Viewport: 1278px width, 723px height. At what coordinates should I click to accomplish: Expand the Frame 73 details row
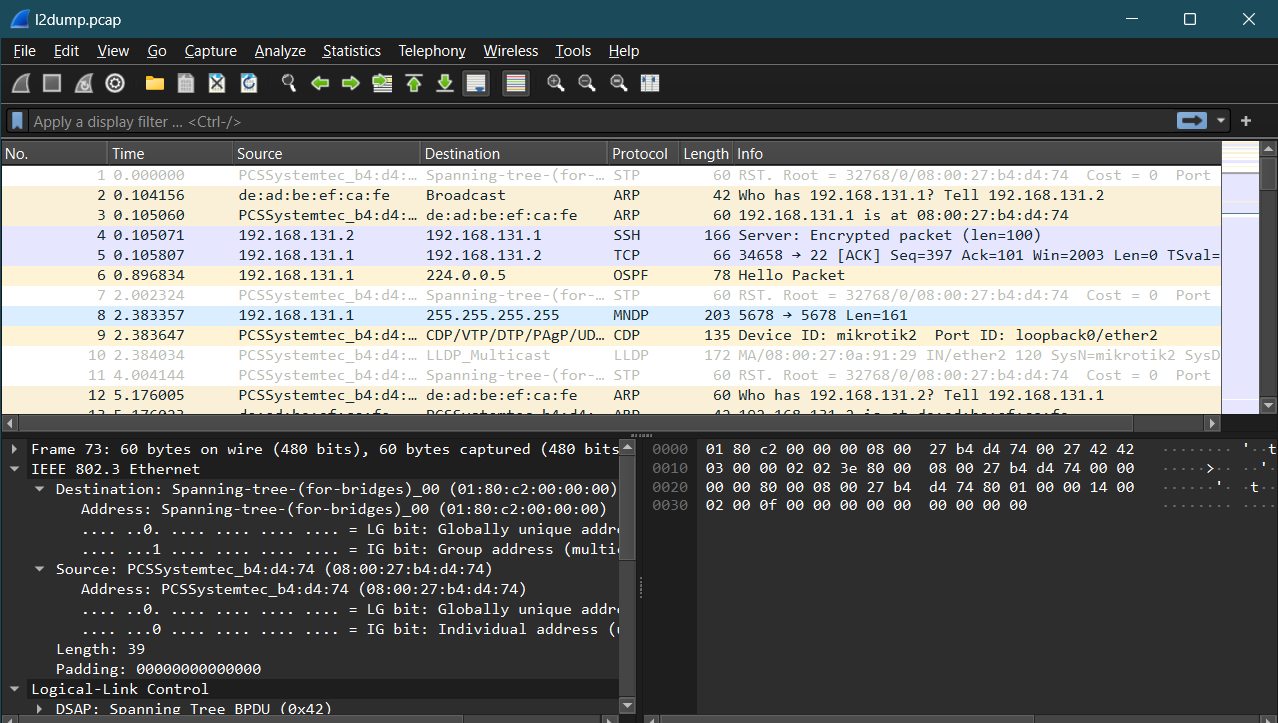pos(15,449)
